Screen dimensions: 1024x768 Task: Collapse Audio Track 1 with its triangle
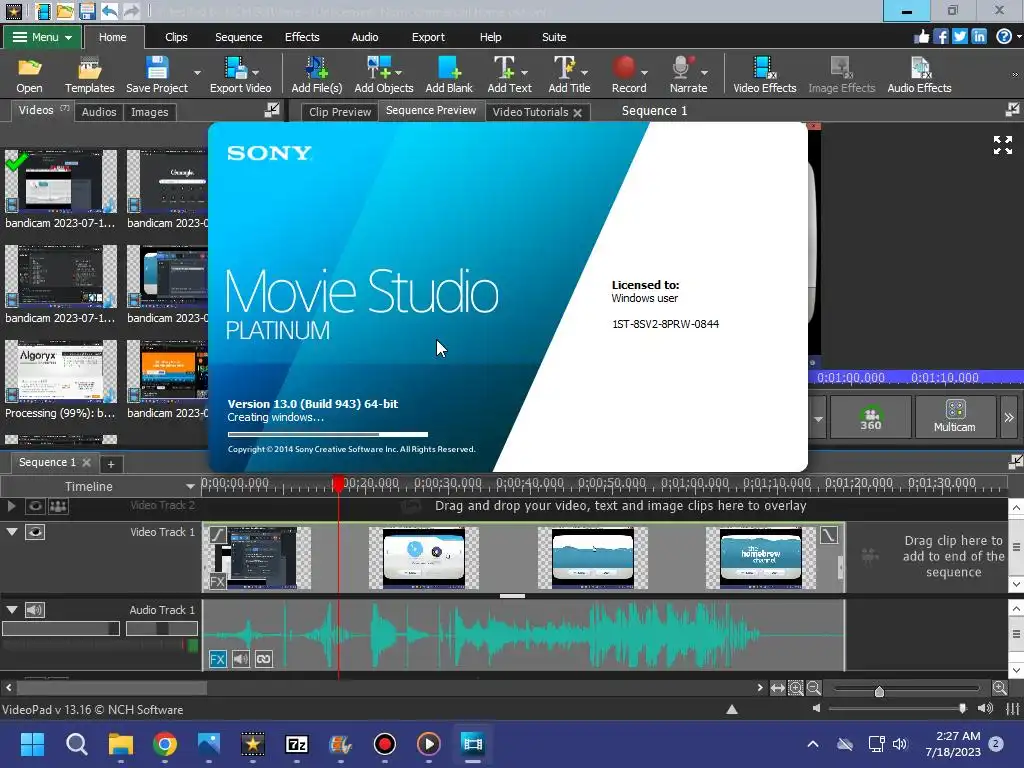[12, 610]
